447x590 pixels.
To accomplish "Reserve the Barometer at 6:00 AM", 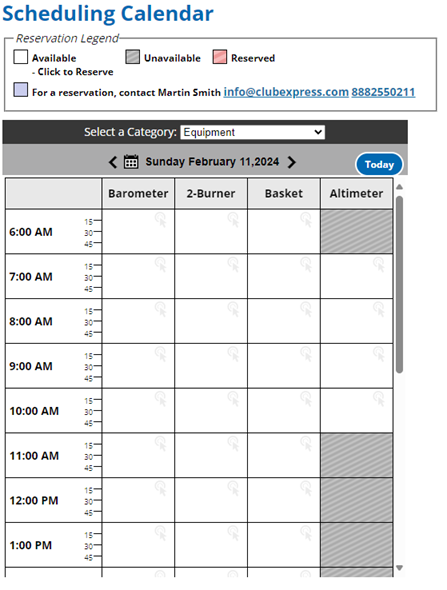I will coord(138,231).
